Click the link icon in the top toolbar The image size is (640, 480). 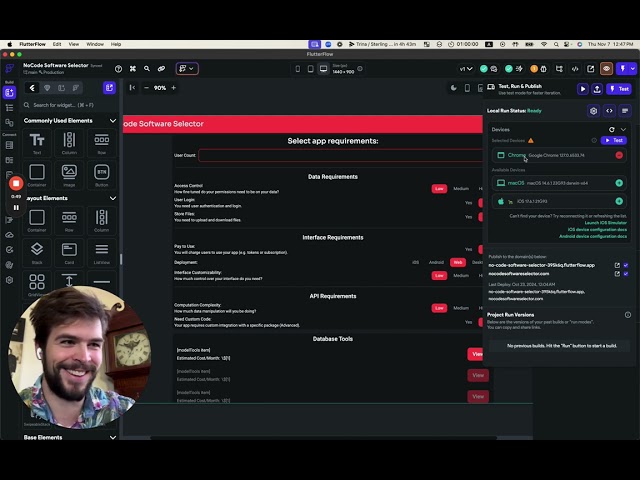(x=162, y=69)
